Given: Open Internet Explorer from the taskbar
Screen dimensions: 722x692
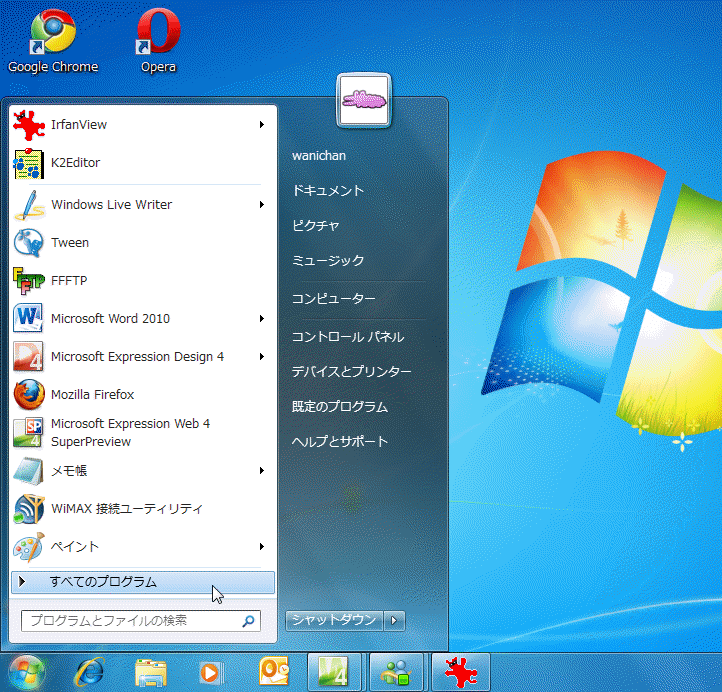Looking at the screenshot, I should 89,673.
